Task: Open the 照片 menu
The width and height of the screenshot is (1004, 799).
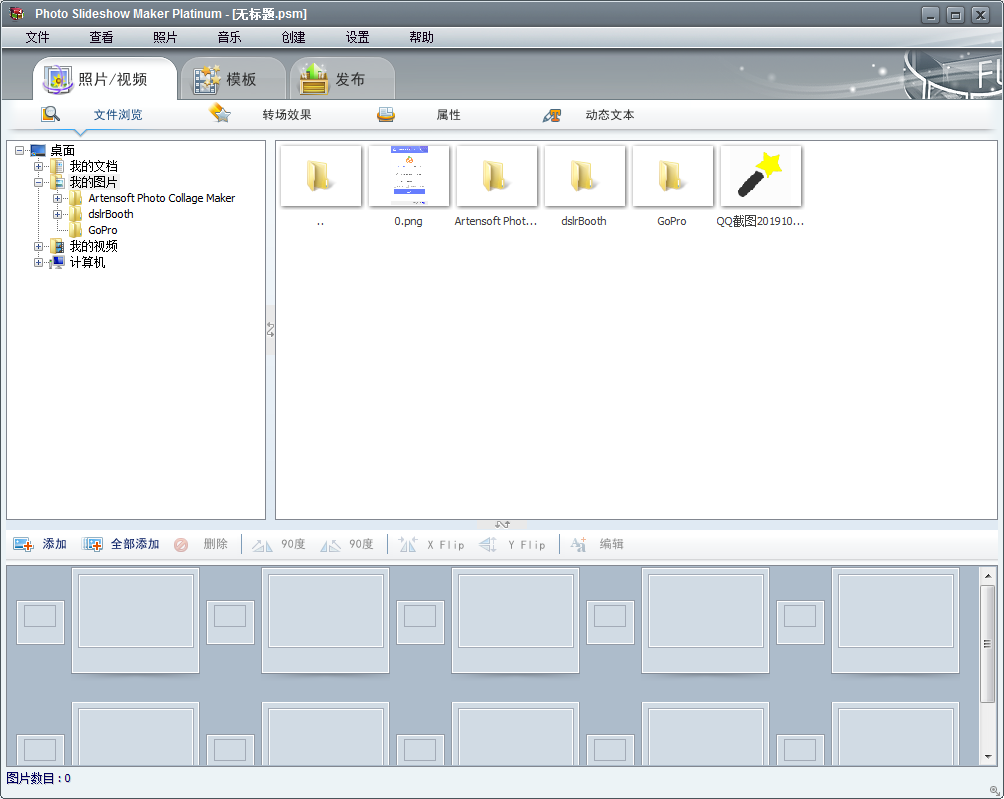Action: pos(165,37)
